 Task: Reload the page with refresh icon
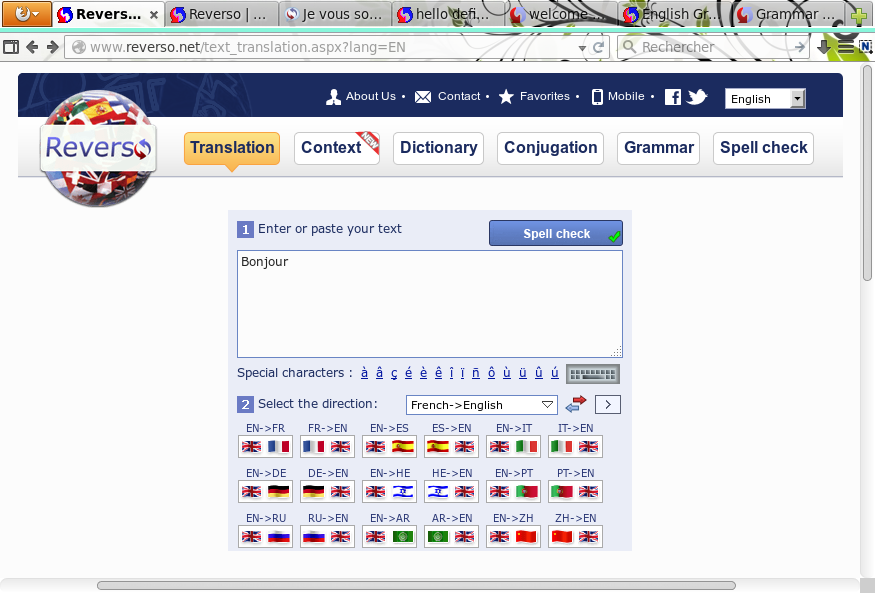click(x=598, y=47)
